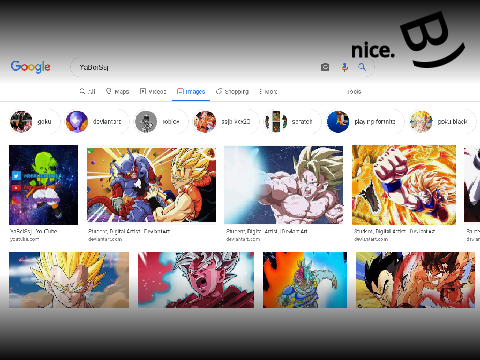The width and height of the screenshot is (480, 360).
Task: Switch to the Maps tab
Action: (x=117, y=91)
